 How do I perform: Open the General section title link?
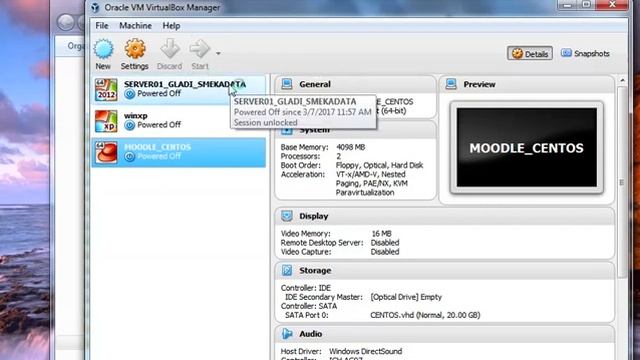(315, 84)
